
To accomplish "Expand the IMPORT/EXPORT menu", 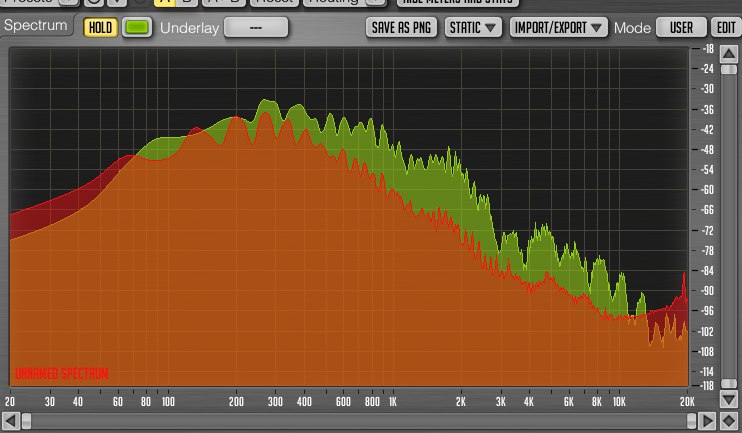I will pyautogui.click(x=559, y=27).
